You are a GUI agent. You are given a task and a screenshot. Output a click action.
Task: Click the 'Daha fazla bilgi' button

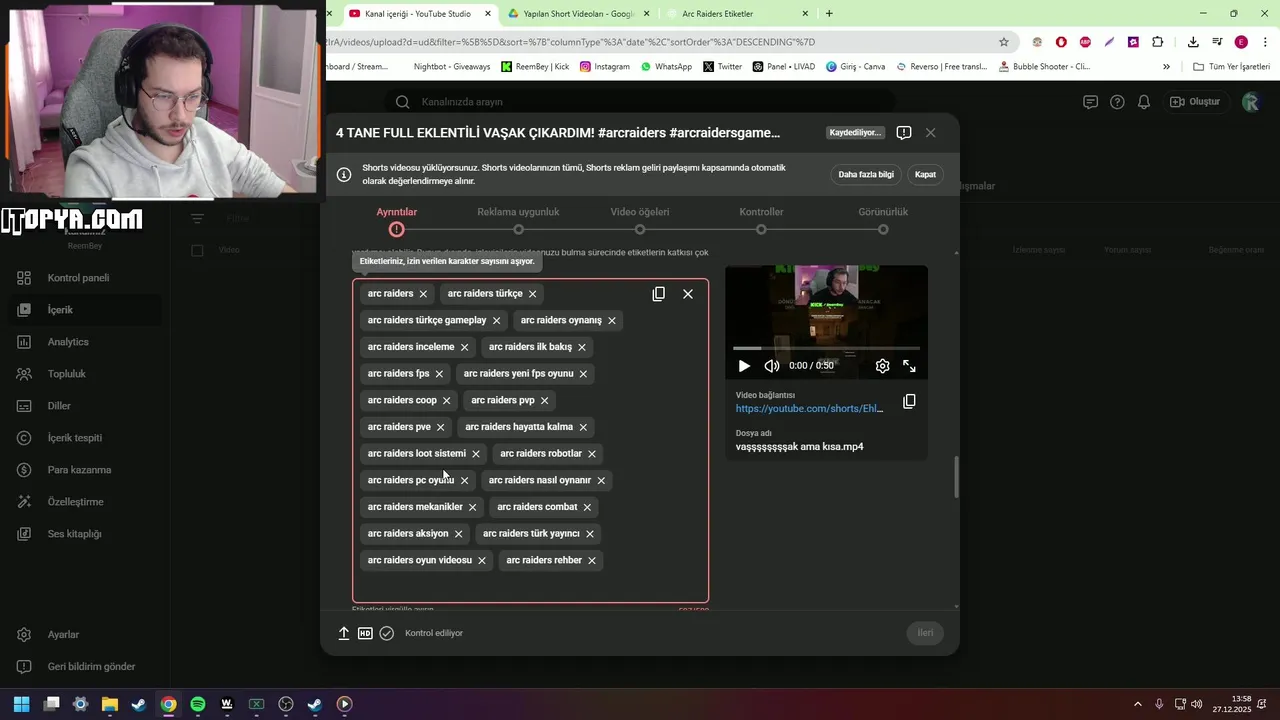(866, 174)
